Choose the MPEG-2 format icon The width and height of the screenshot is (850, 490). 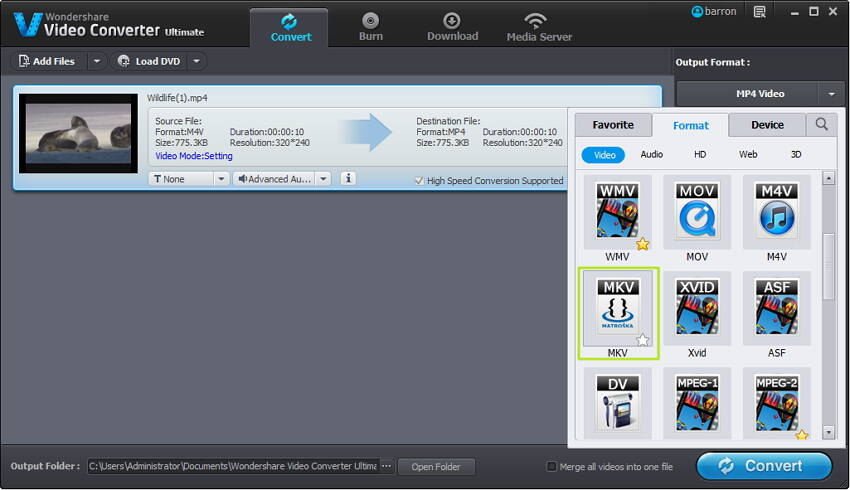tap(777, 403)
